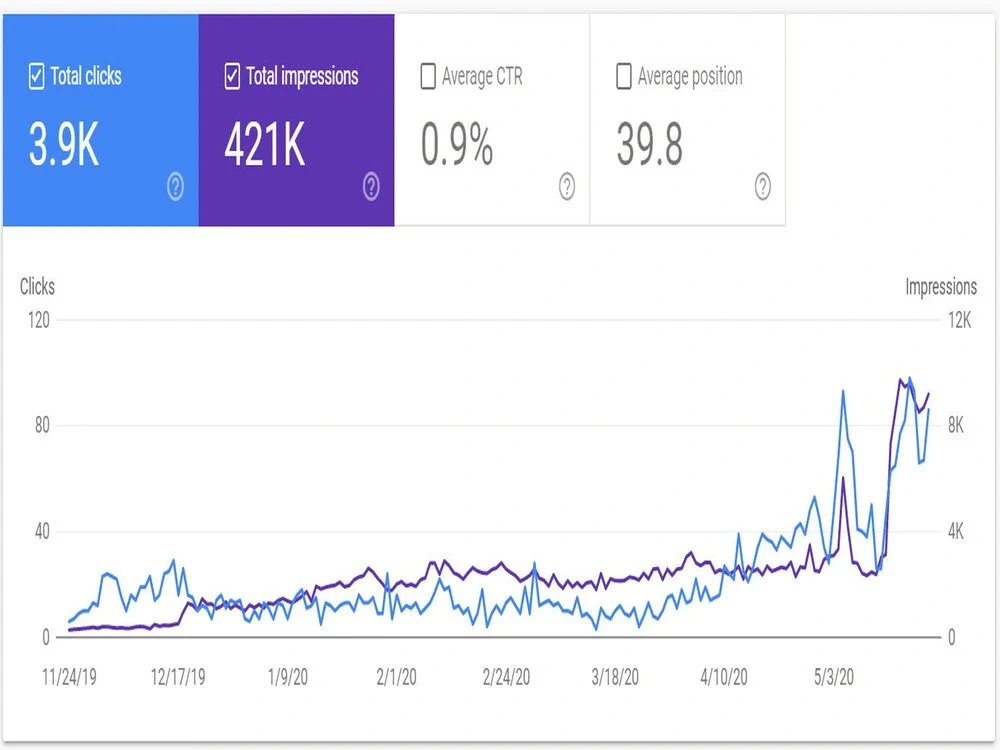The width and height of the screenshot is (1000, 750).
Task: Click the 421K total impressions value
Action: coord(265,145)
